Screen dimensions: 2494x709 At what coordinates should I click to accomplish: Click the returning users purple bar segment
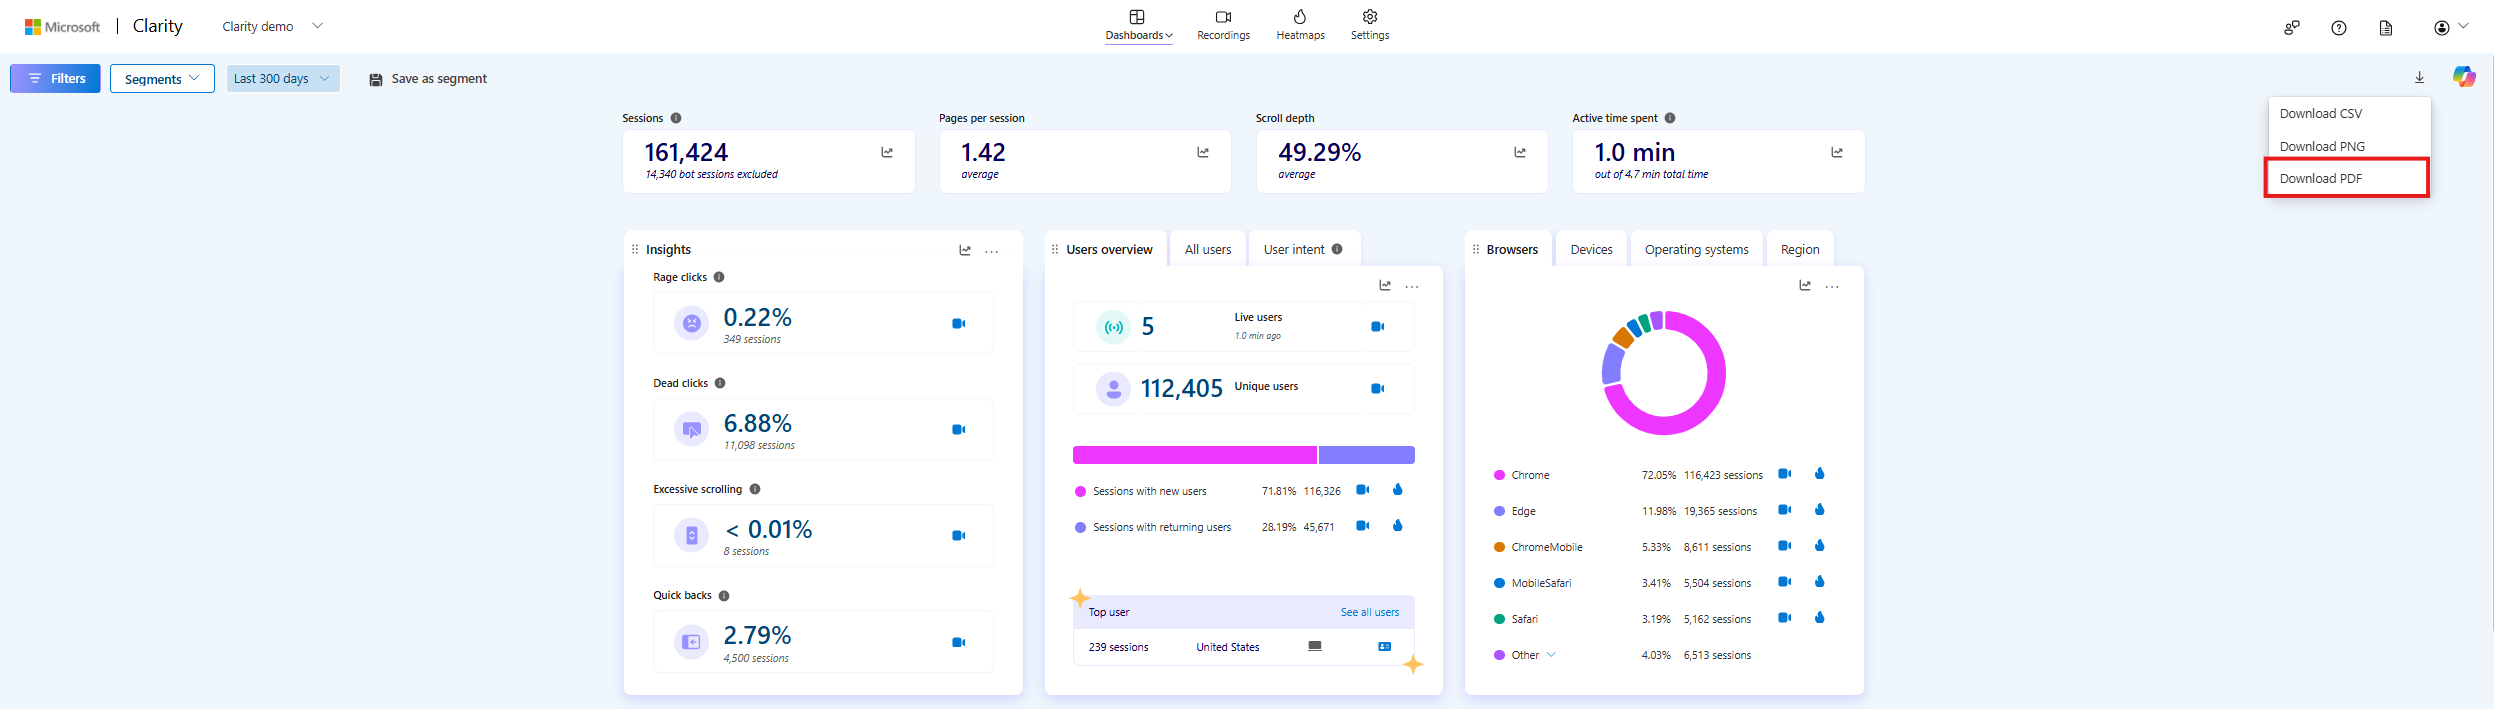[x=1367, y=455]
